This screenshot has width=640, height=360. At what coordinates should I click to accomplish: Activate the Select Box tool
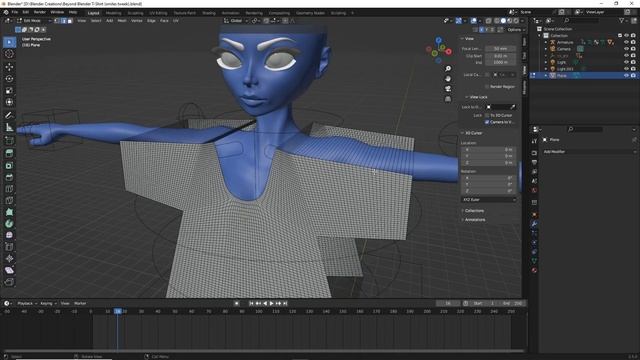[9, 42]
